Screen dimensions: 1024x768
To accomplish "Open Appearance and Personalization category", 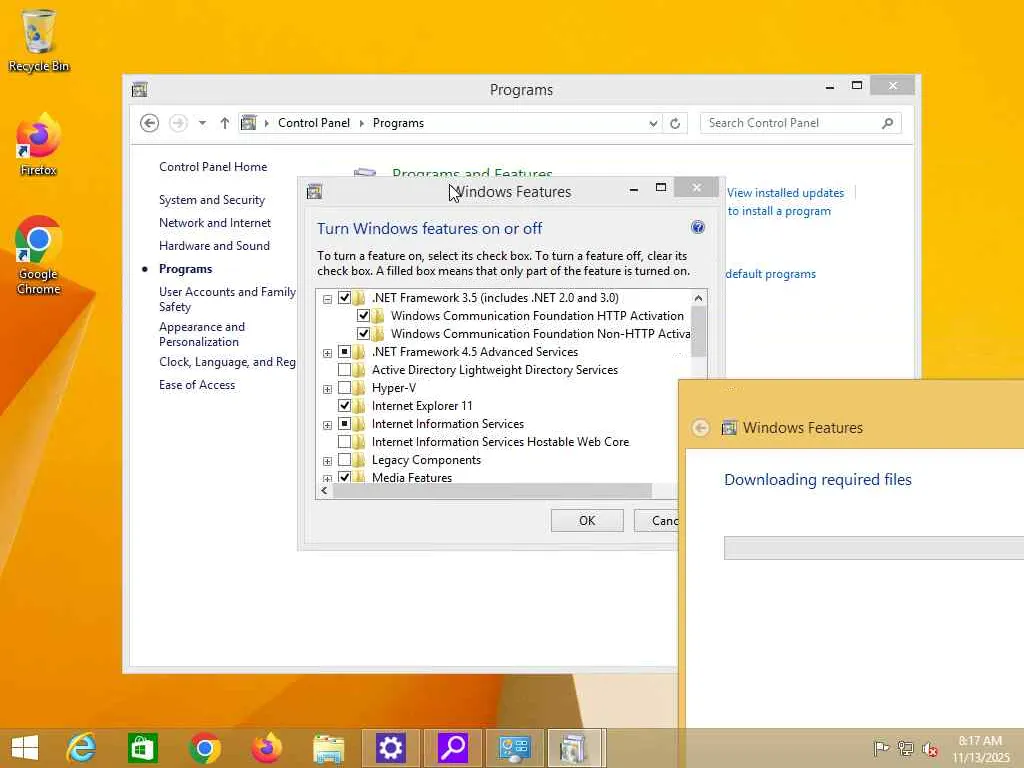I will [202, 334].
